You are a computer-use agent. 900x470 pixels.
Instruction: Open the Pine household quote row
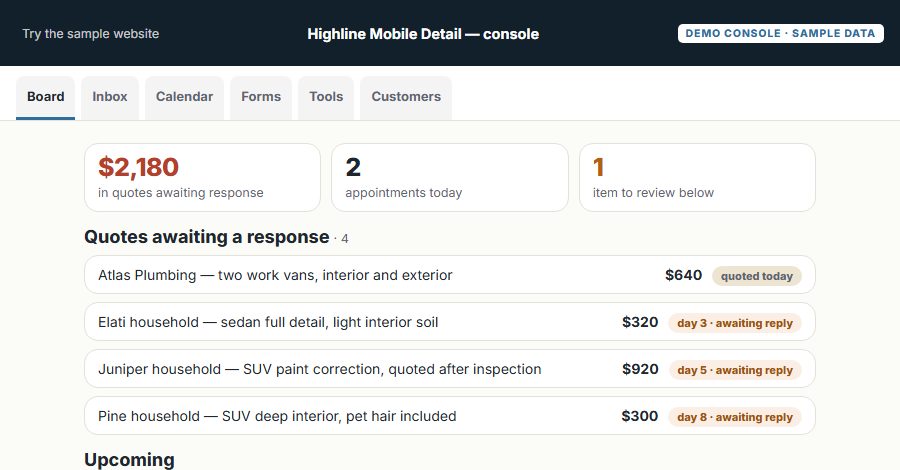point(450,416)
